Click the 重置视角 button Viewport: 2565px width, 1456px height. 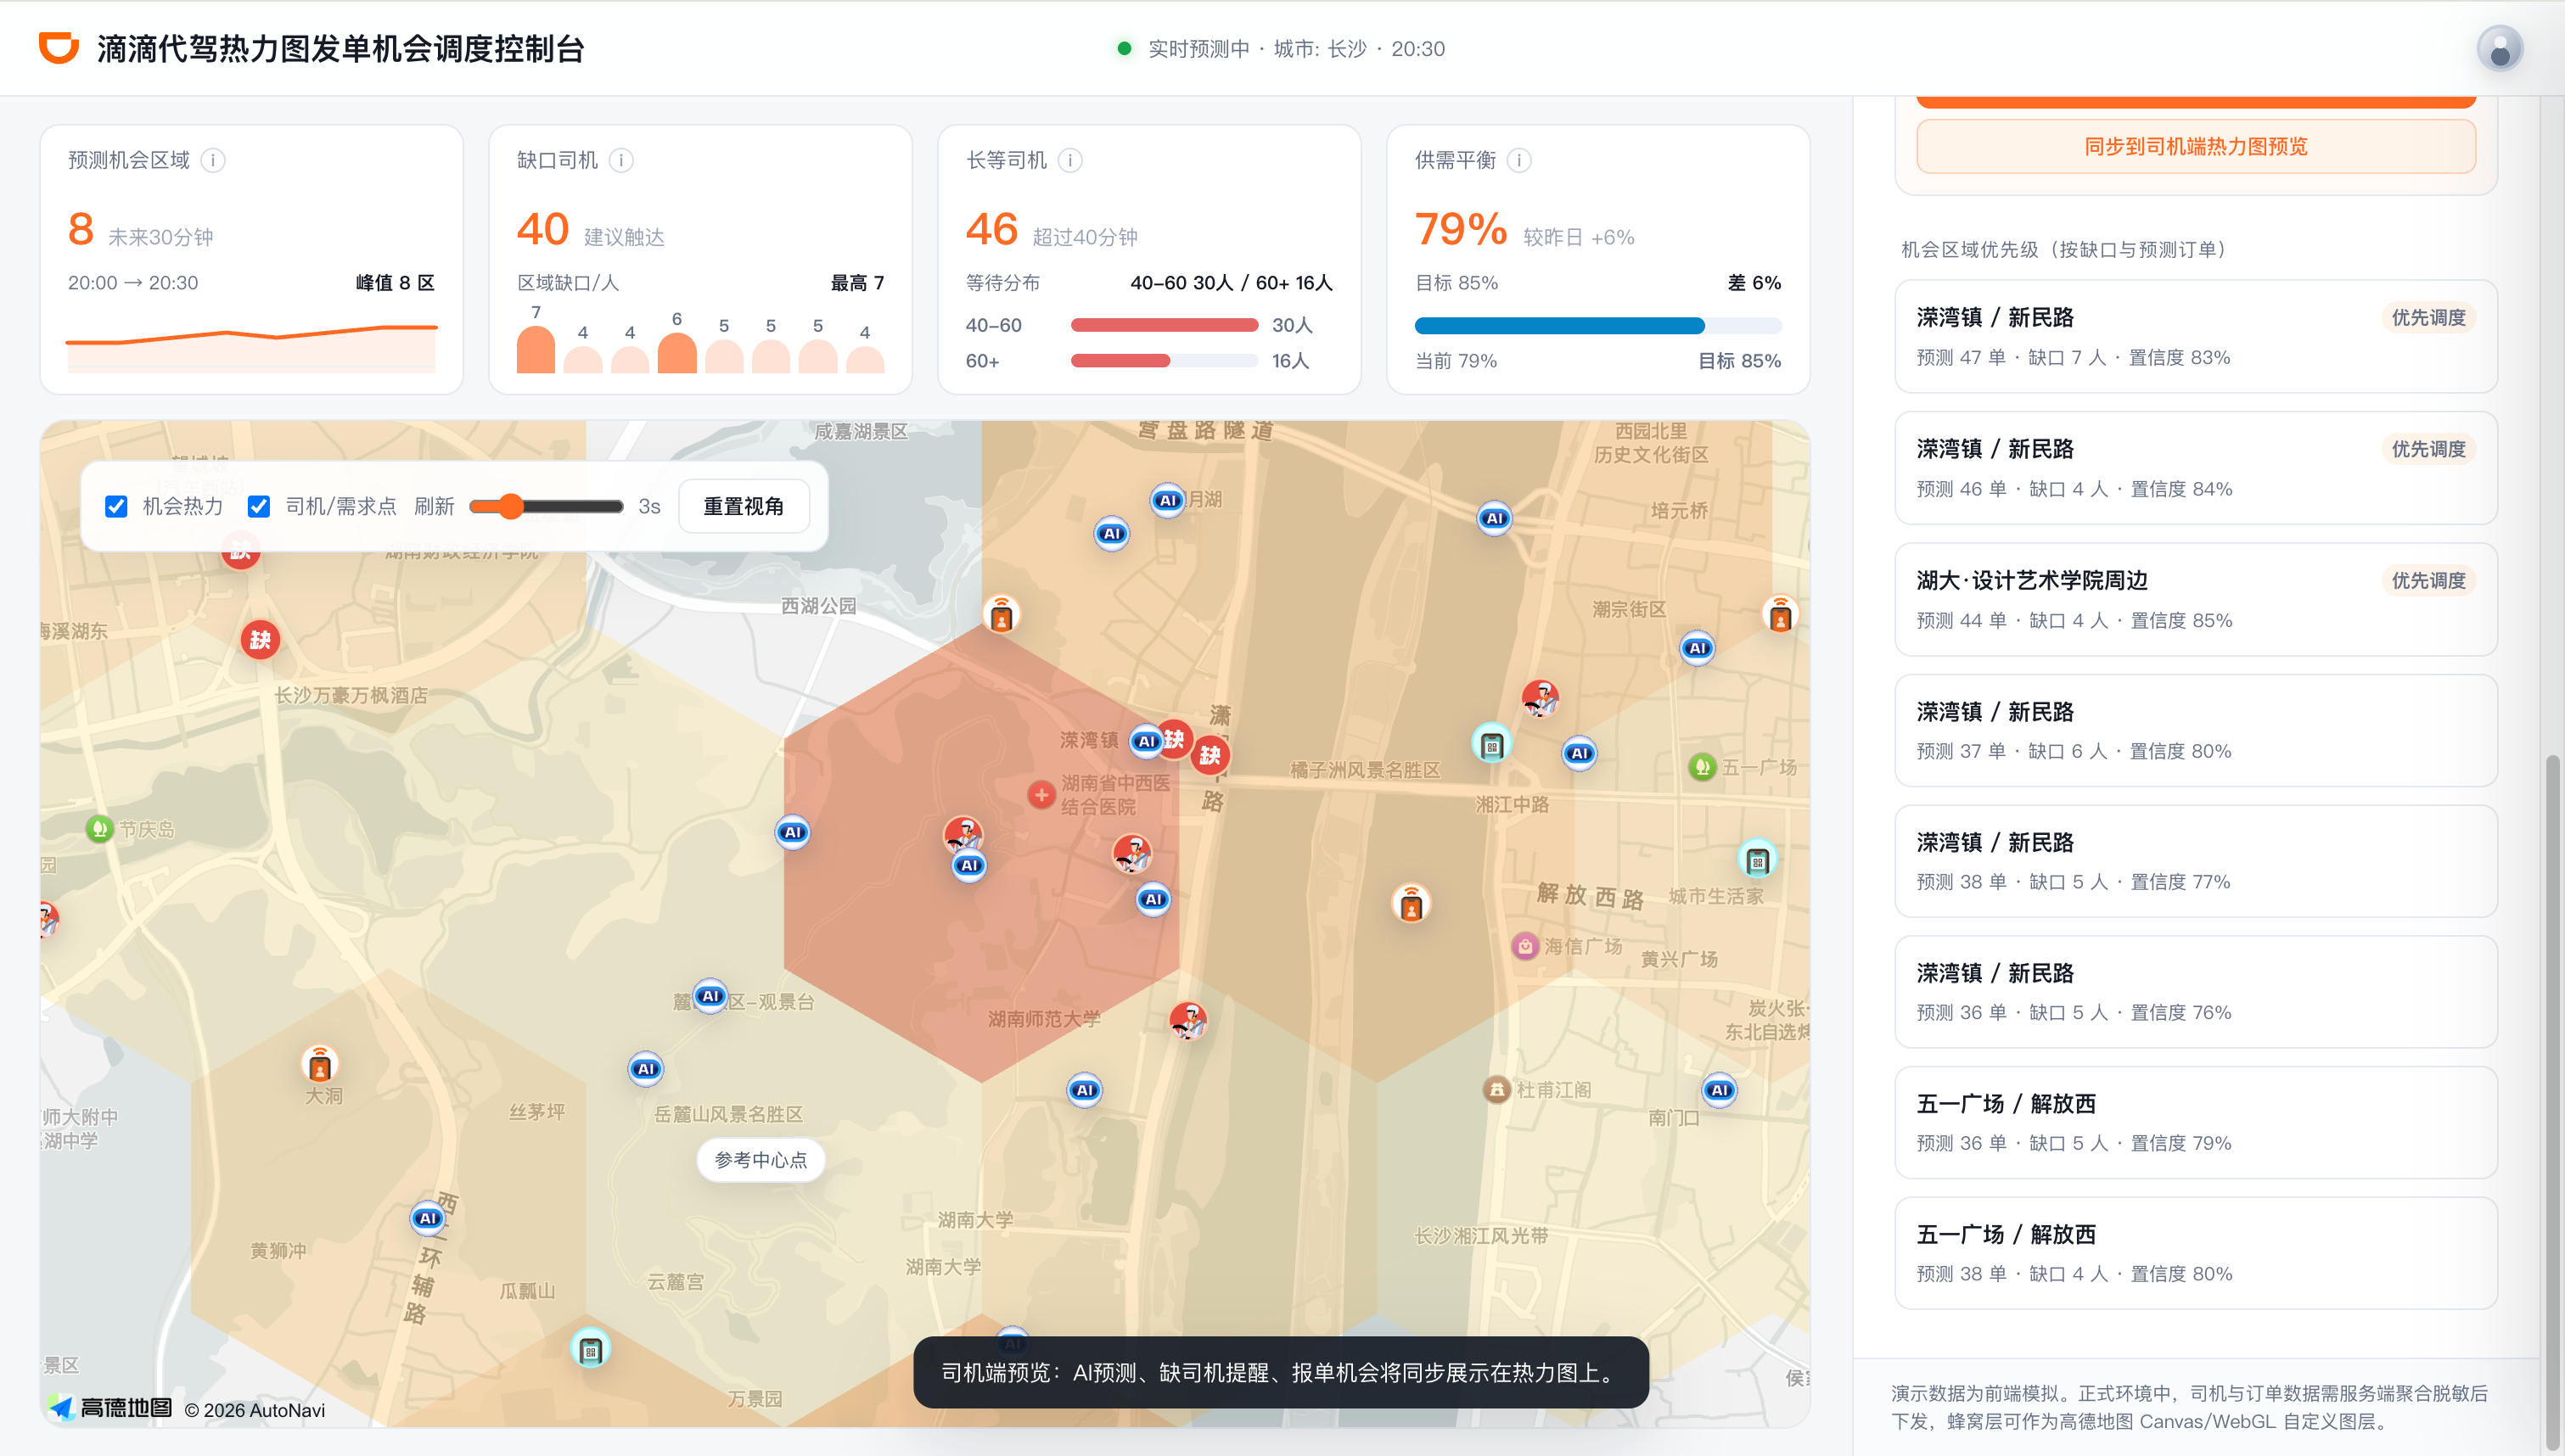(743, 506)
